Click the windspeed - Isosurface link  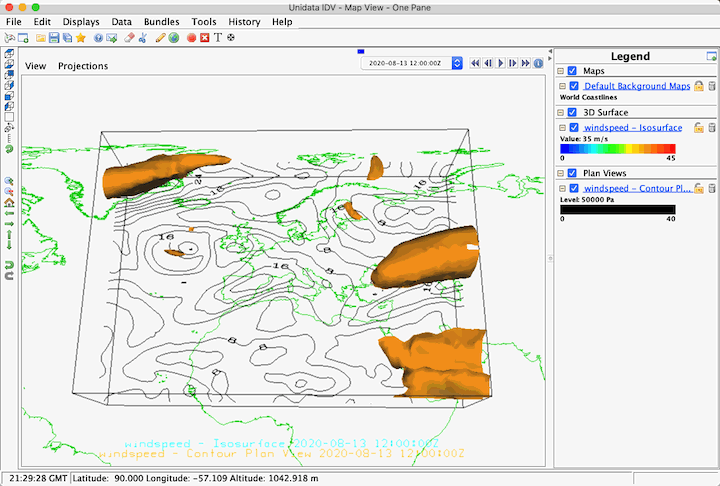[x=634, y=128]
